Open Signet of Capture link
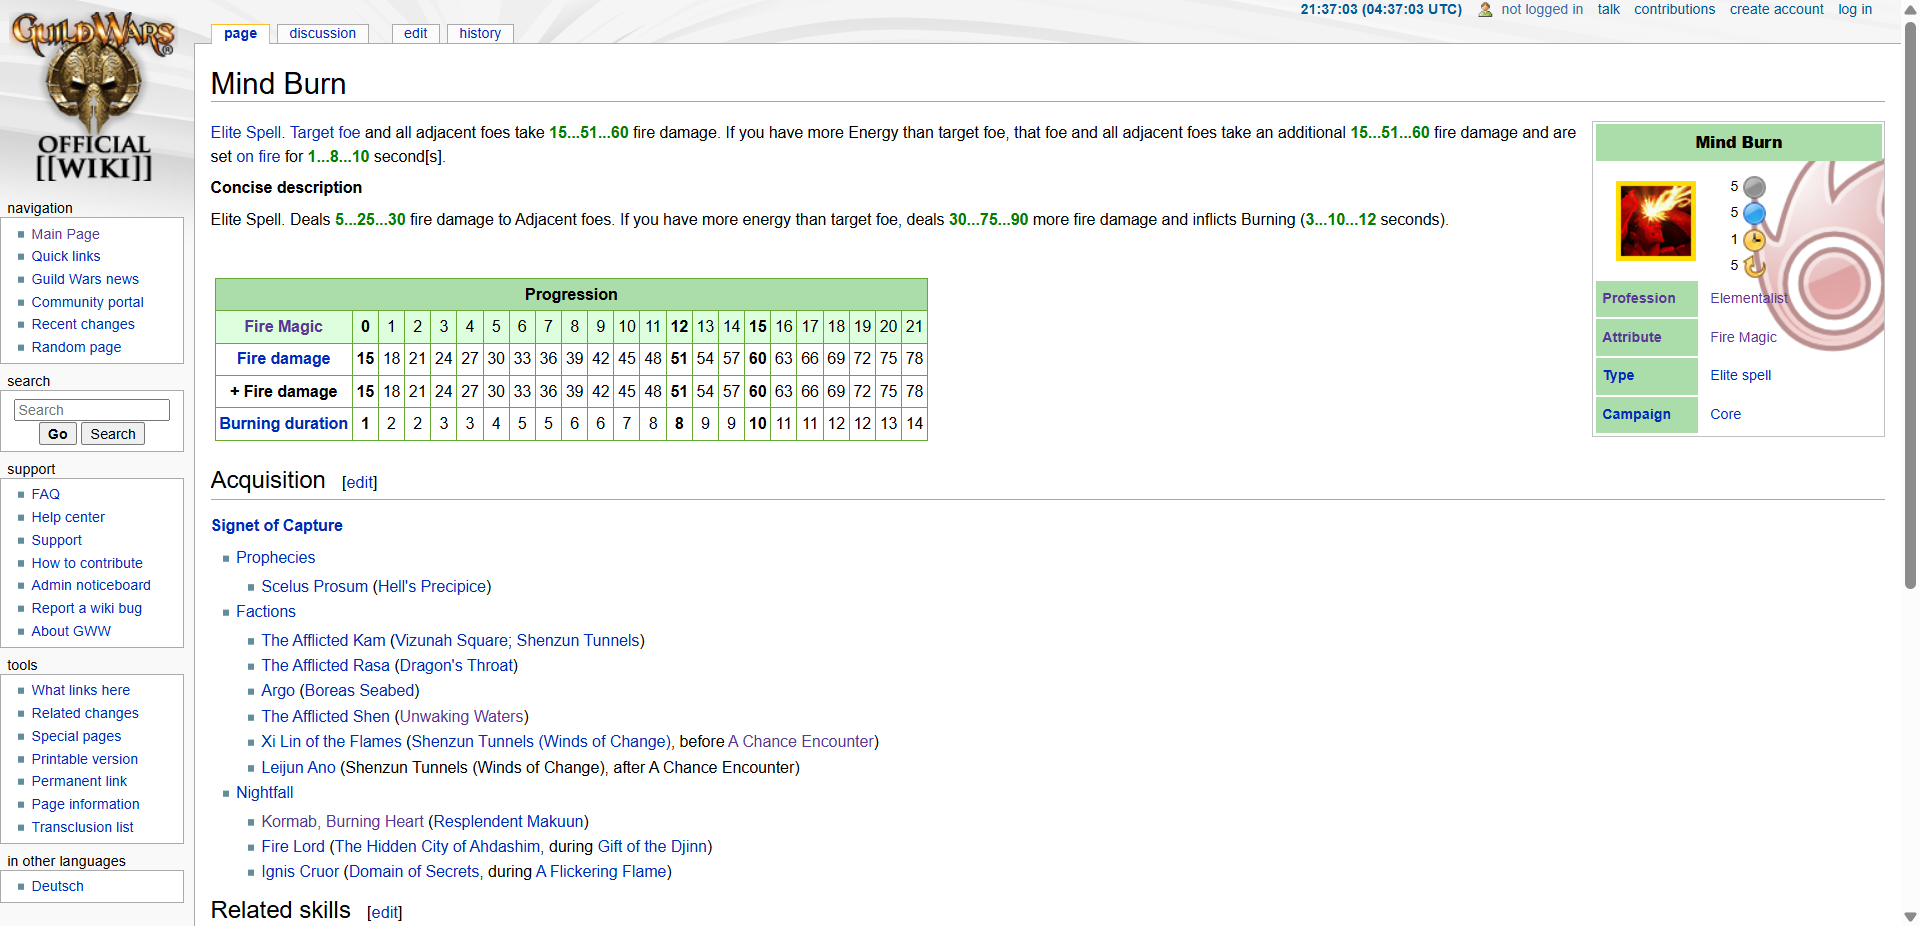Screen dimensions: 1920x926 tap(277, 525)
